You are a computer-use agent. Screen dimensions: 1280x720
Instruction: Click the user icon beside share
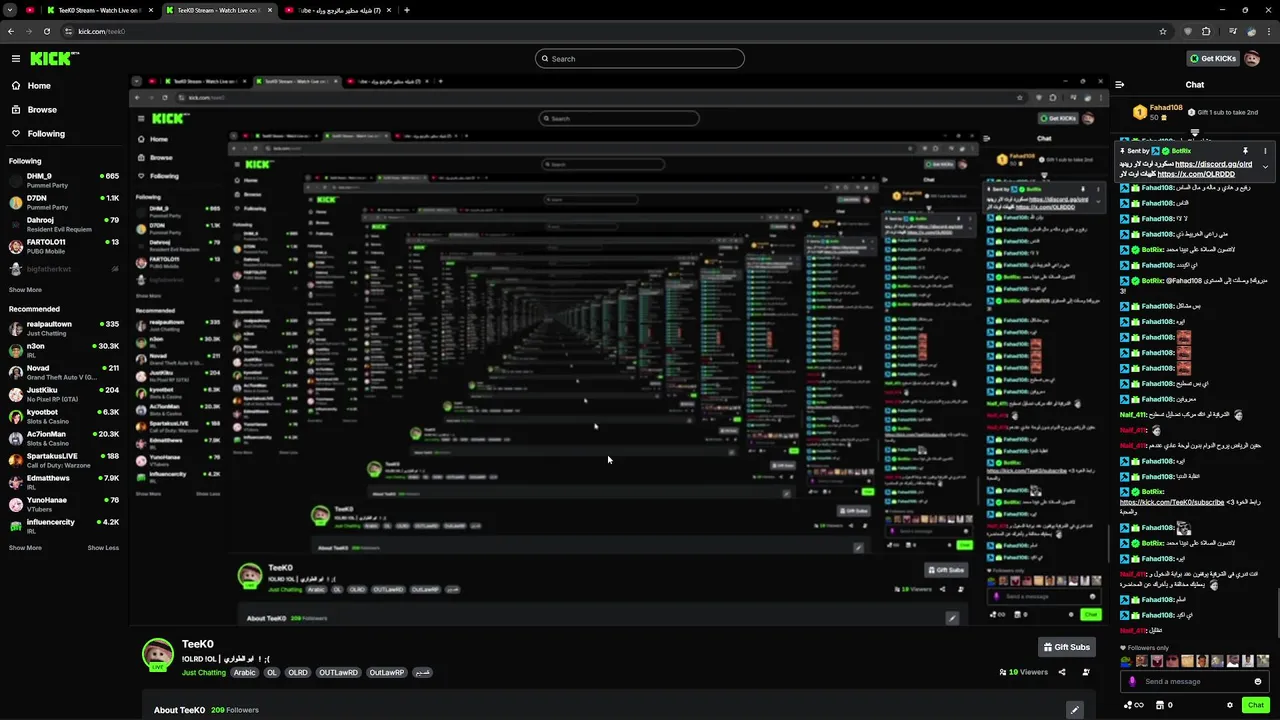click(1086, 672)
